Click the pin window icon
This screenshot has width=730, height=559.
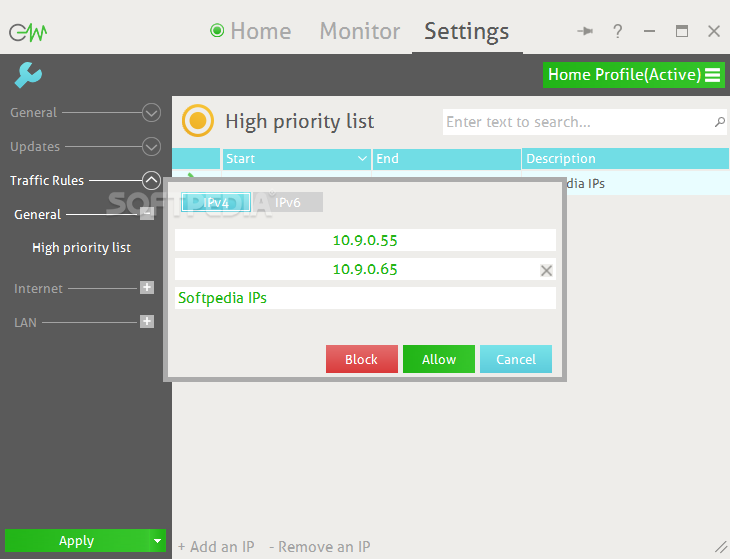pos(585,31)
